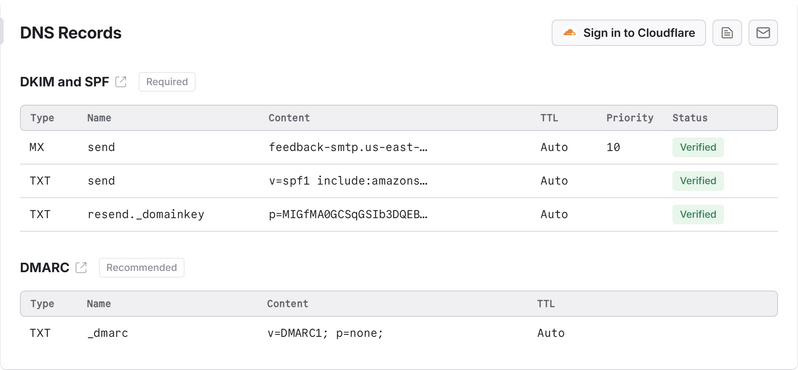
Task: Click the resend._domainkey name cell
Action: click(x=146, y=215)
